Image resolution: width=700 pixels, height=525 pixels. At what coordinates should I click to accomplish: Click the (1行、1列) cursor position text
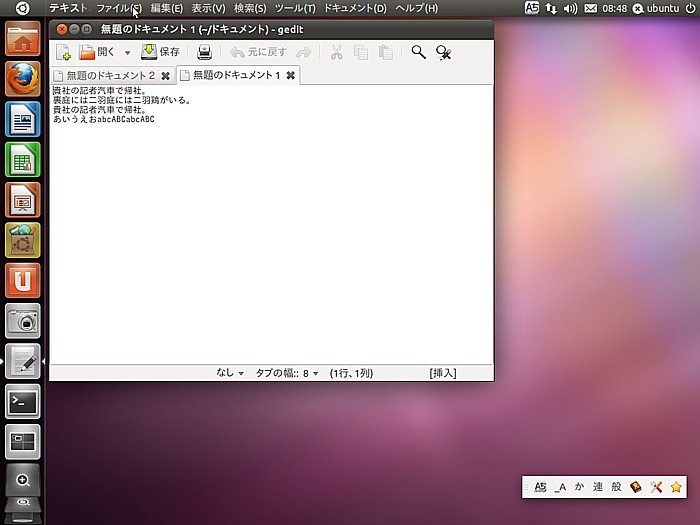tap(351, 373)
